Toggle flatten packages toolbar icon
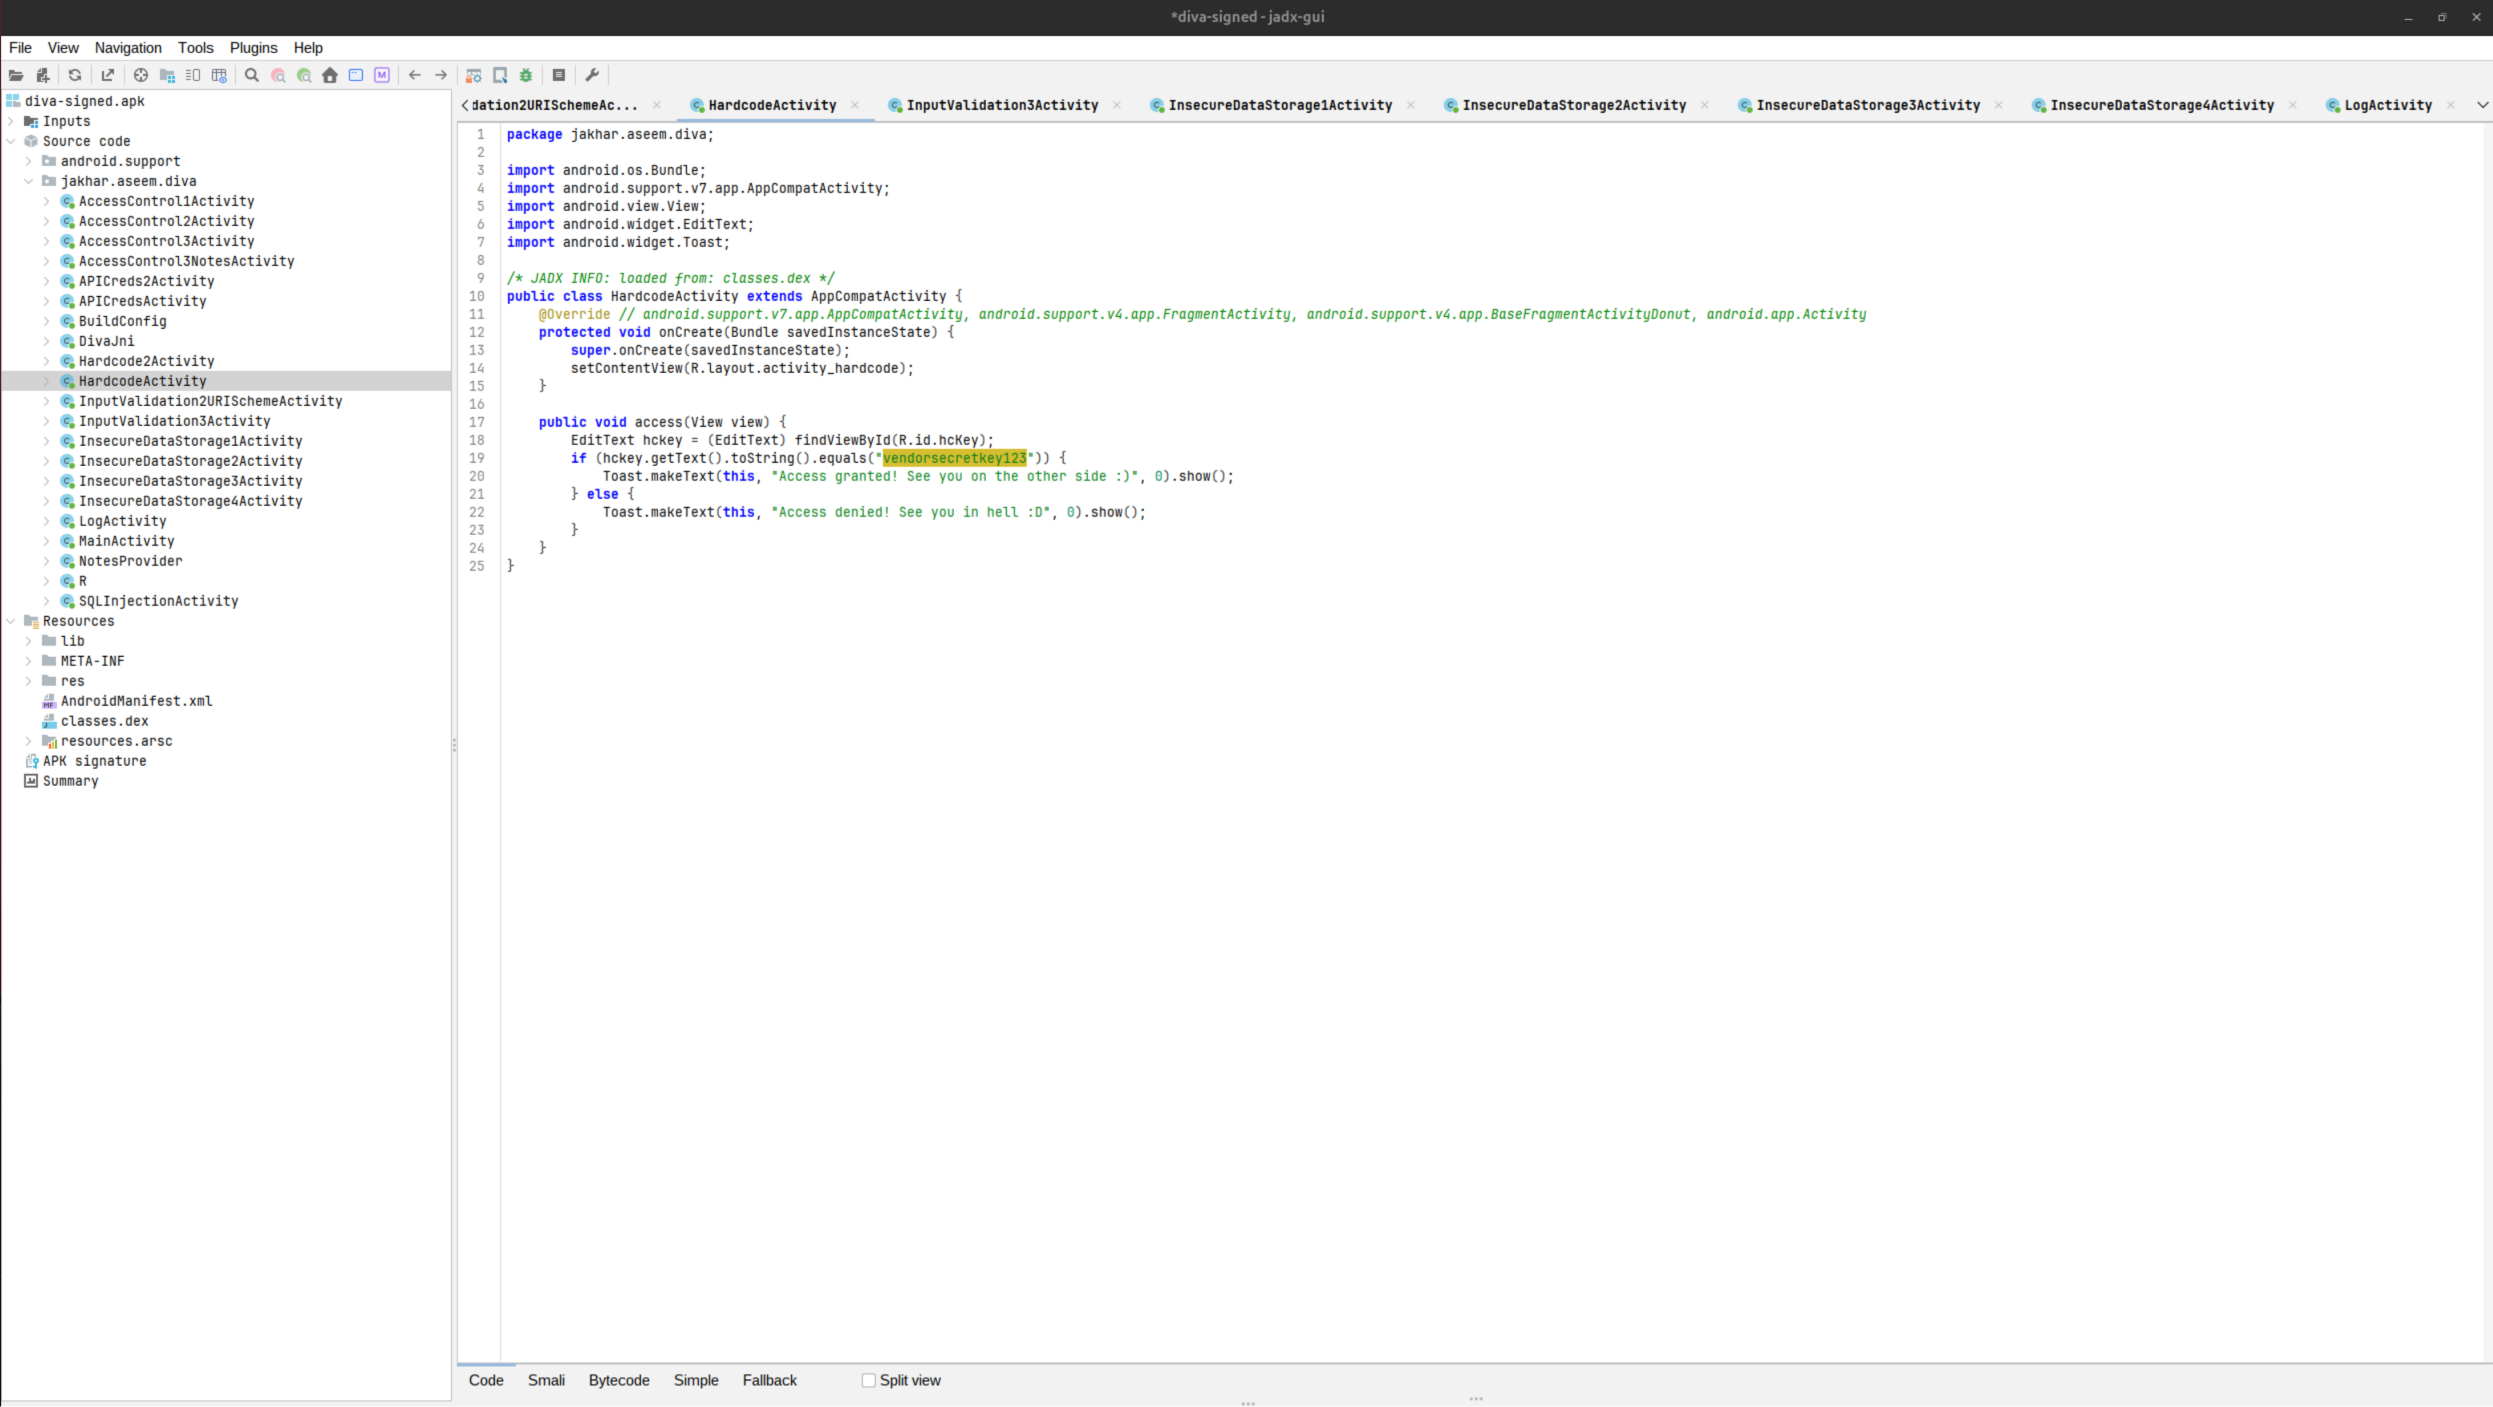Viewport: 2493px width, 1407px height. pyautogui.click(x=167, y=75)
